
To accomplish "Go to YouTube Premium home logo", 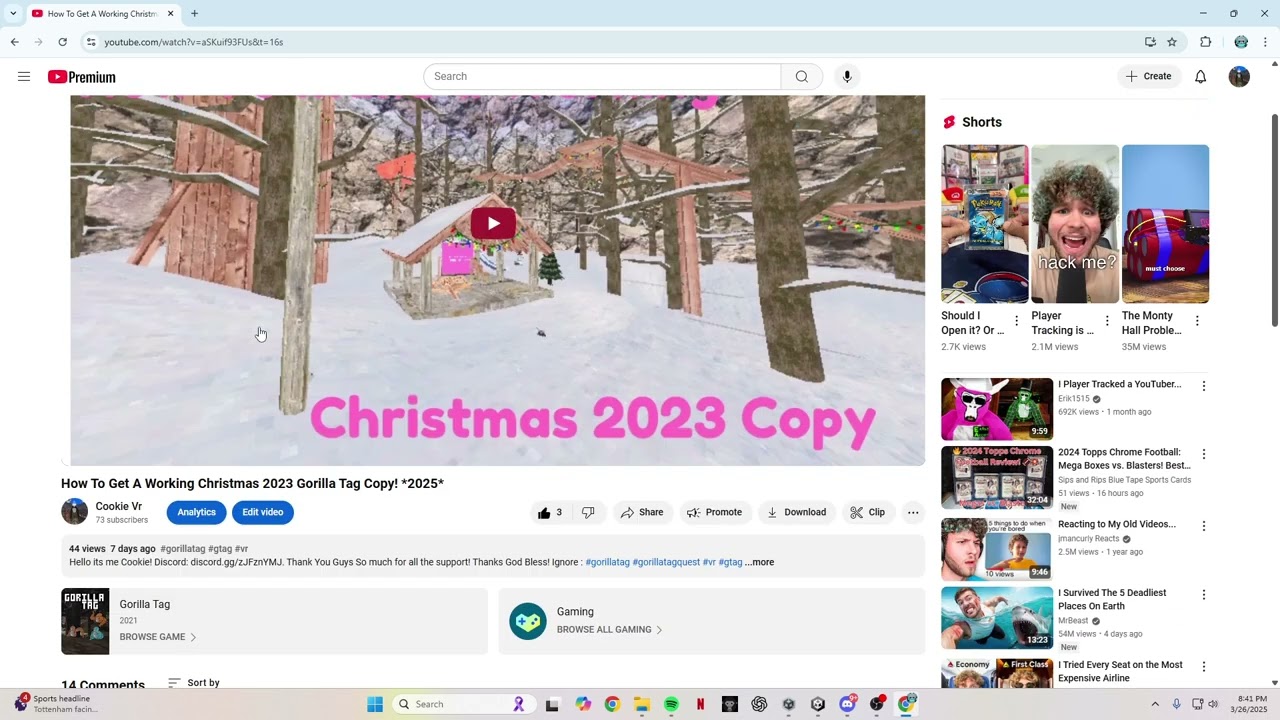I will (x=82, y=77).
